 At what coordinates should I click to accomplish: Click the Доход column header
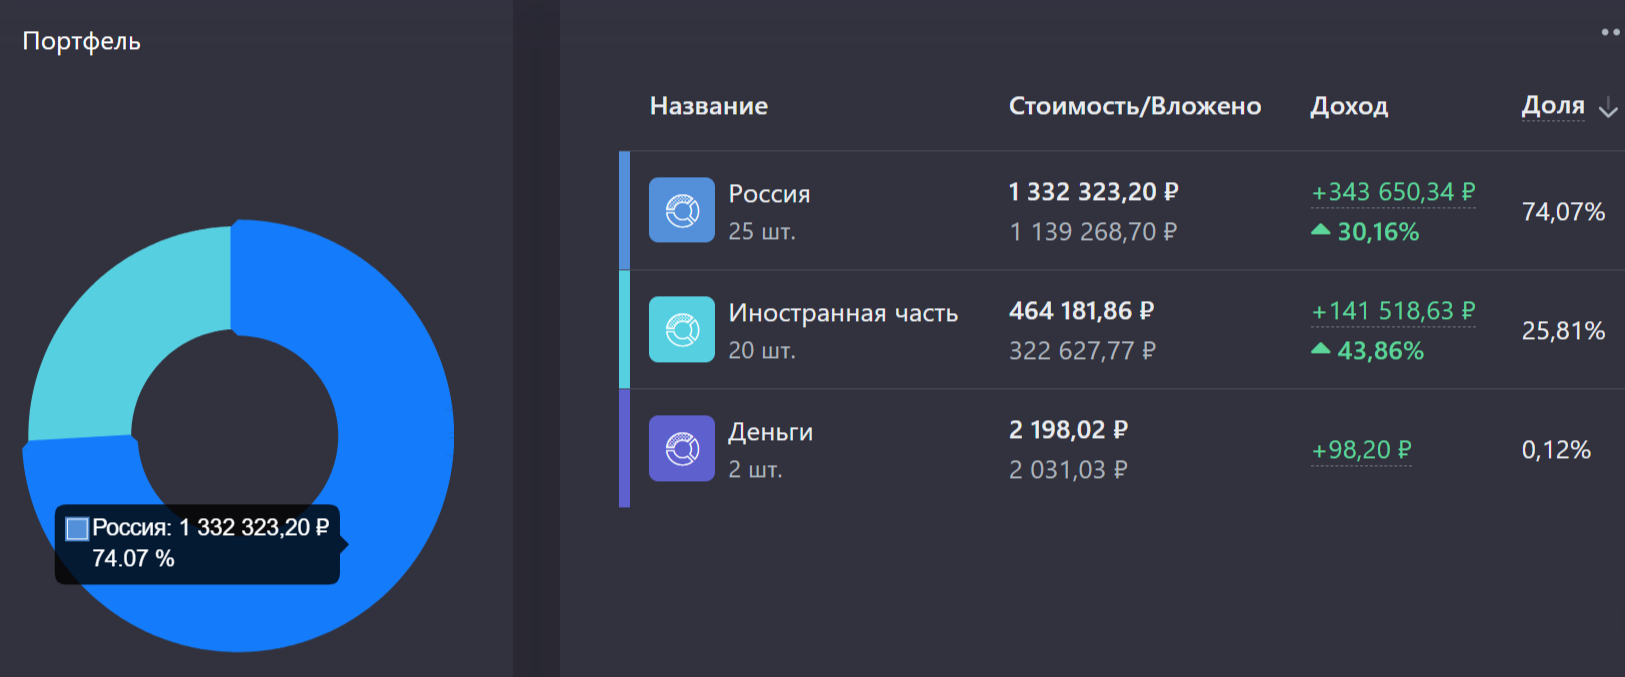(1349, 106)
